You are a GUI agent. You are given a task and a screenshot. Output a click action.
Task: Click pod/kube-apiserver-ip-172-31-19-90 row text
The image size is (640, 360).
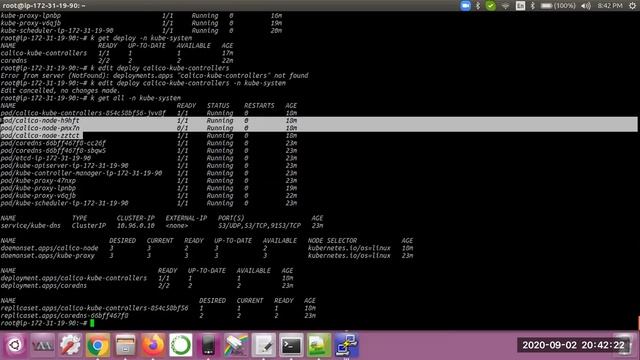point(64,166)
